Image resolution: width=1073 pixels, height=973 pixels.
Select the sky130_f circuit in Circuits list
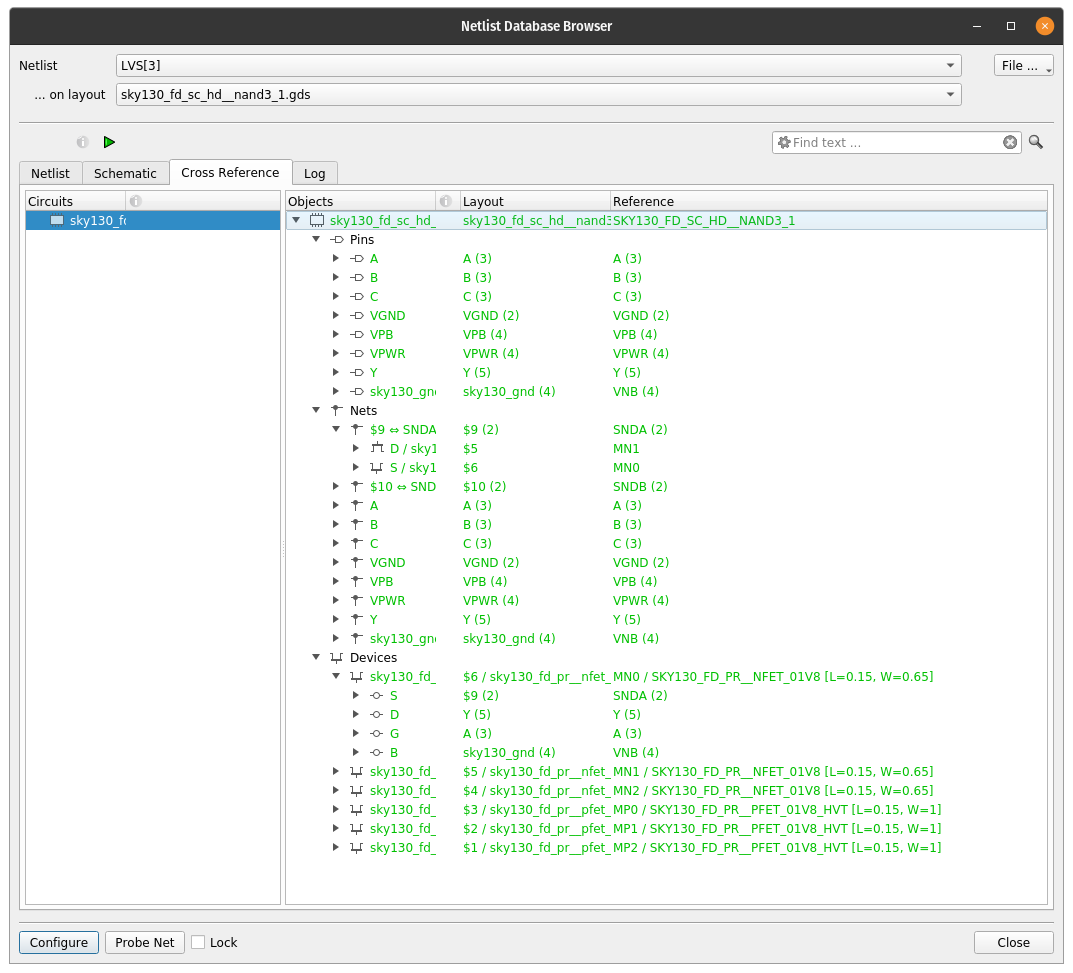(x=153, y=220)
